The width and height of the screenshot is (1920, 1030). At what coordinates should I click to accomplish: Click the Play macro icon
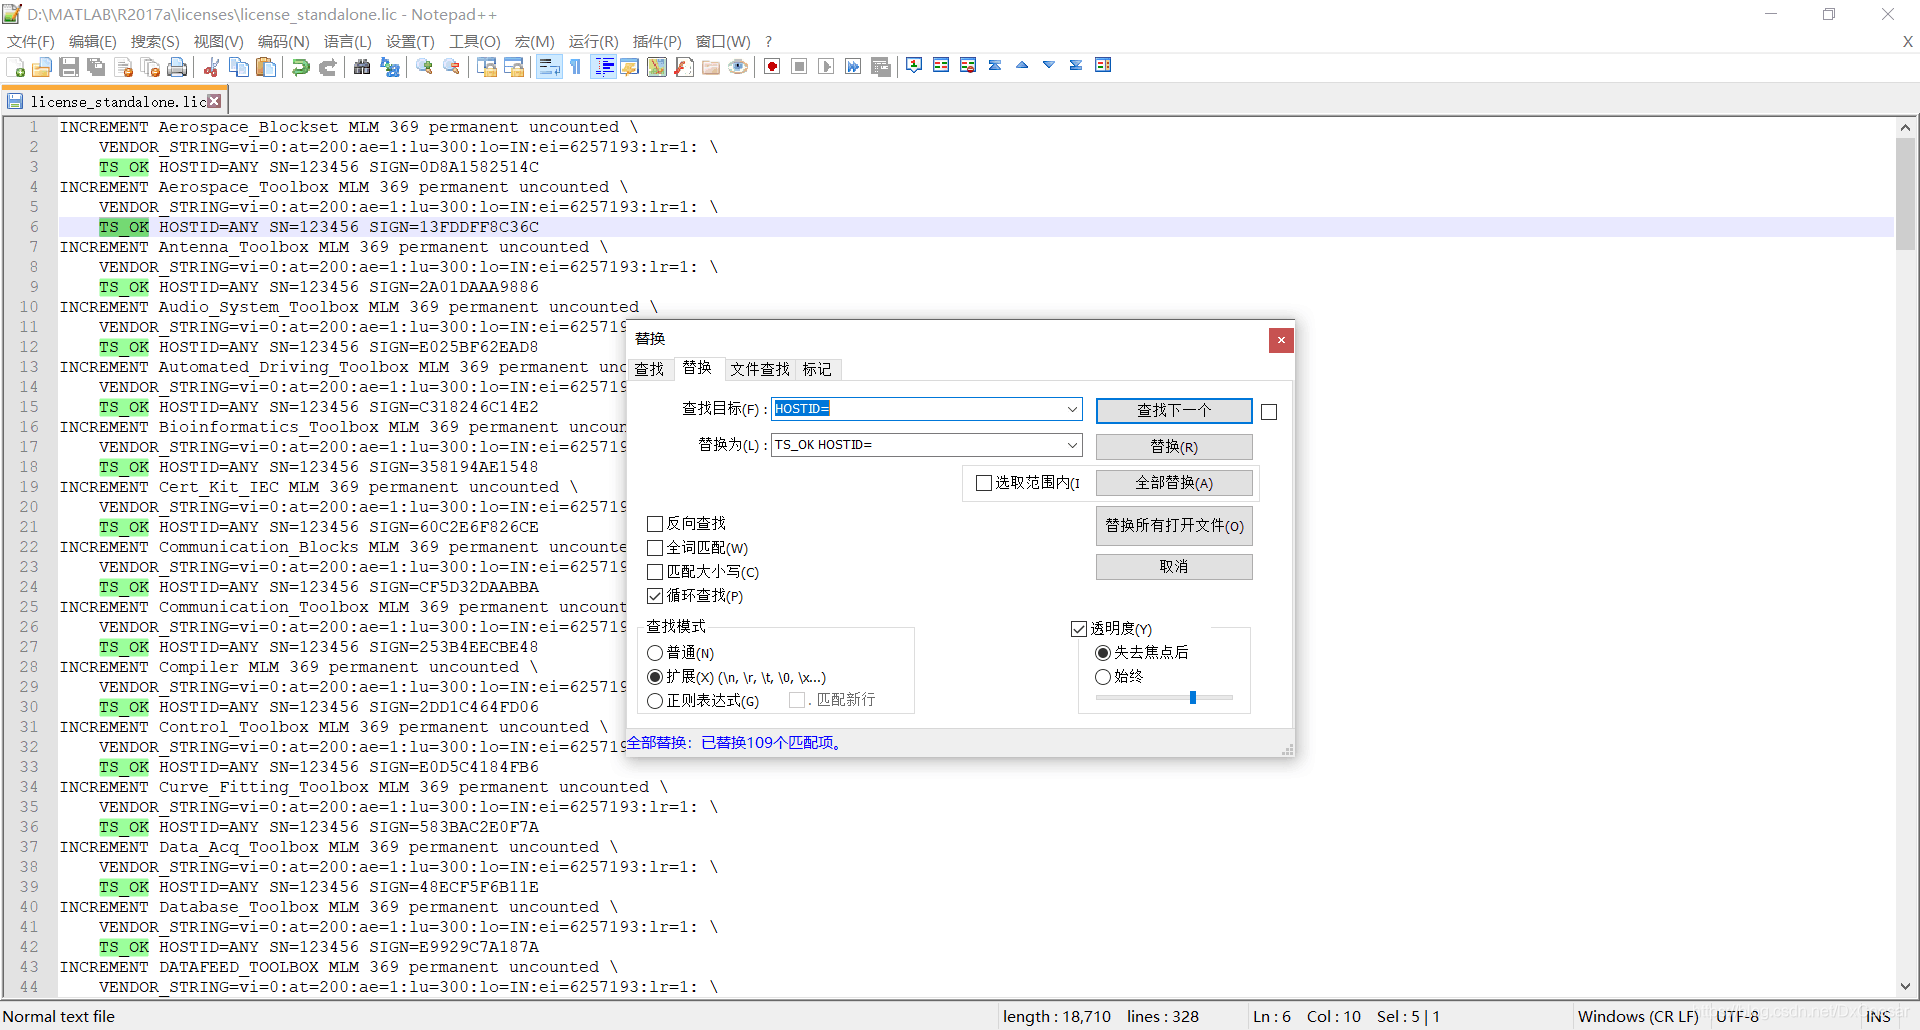(826, 67)
